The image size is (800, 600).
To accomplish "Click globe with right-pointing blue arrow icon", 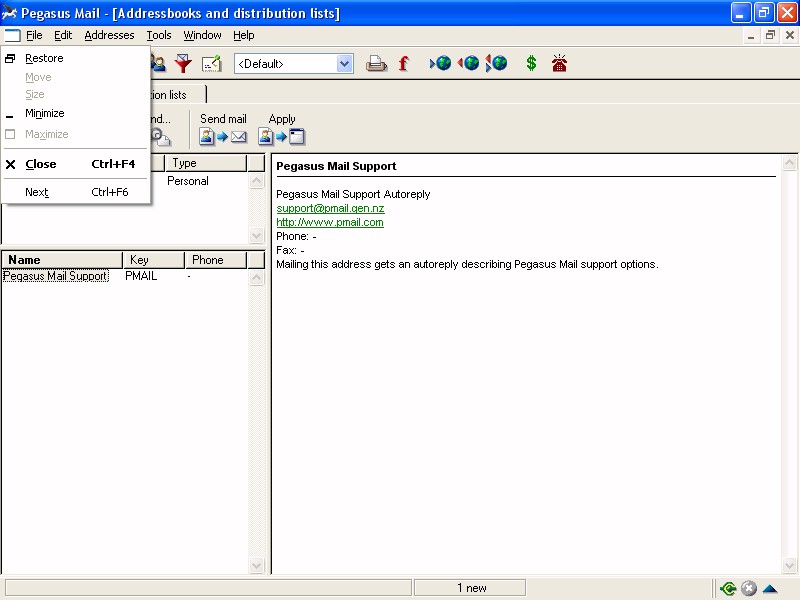I will click(x=440, y=63).
